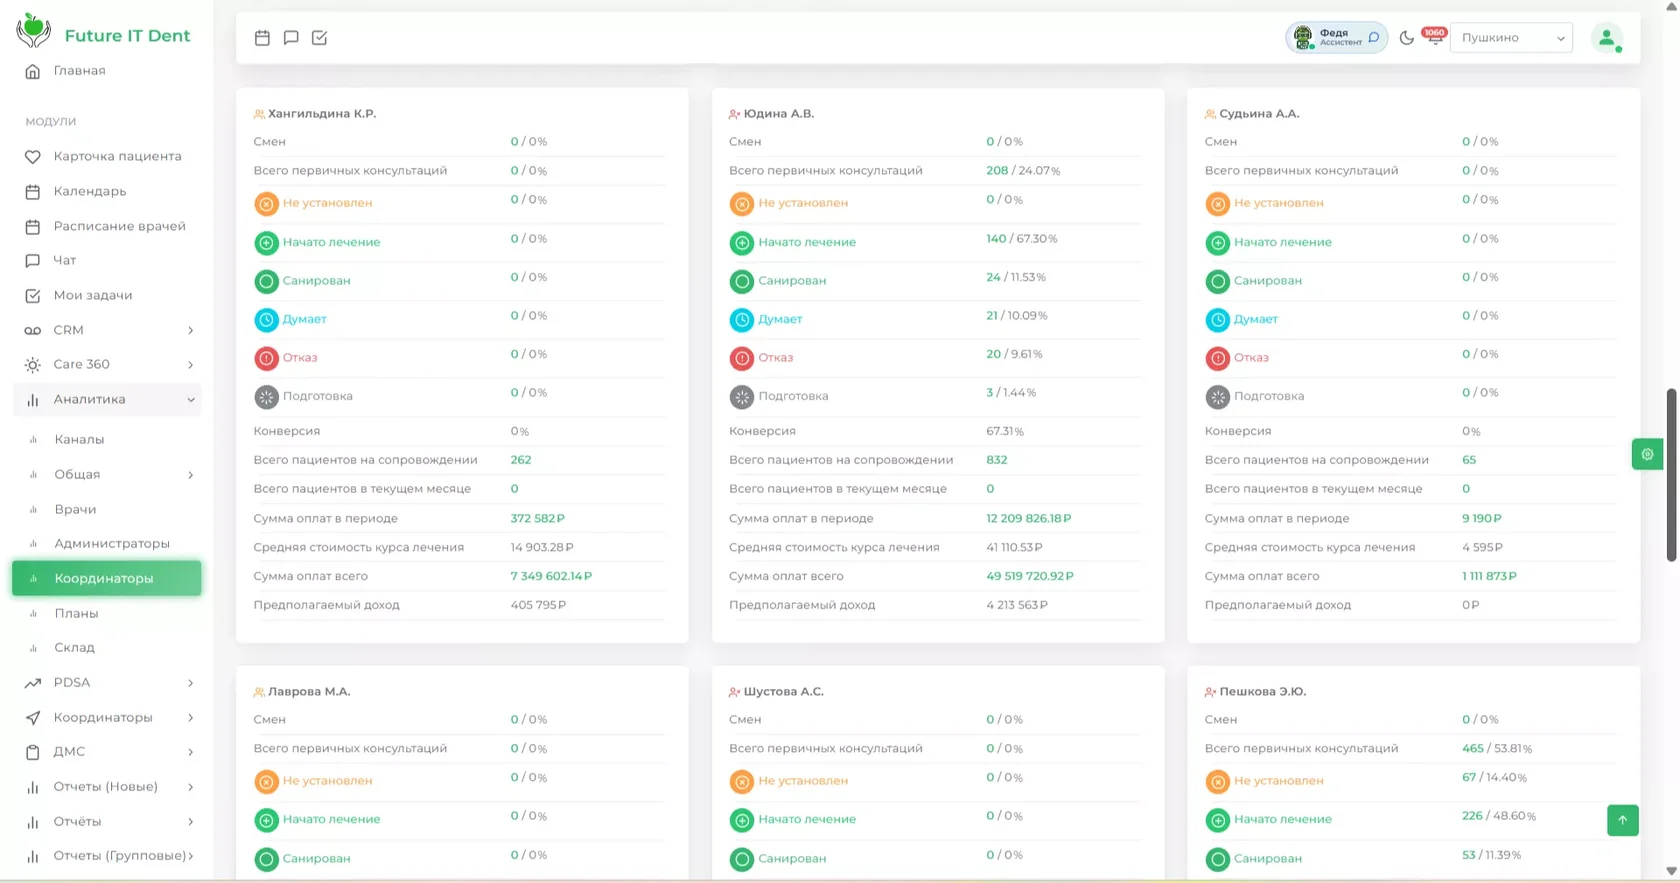Click the green settings gear on right edge
This screenshot has height=883, width=1680.
pos(1647,454)
